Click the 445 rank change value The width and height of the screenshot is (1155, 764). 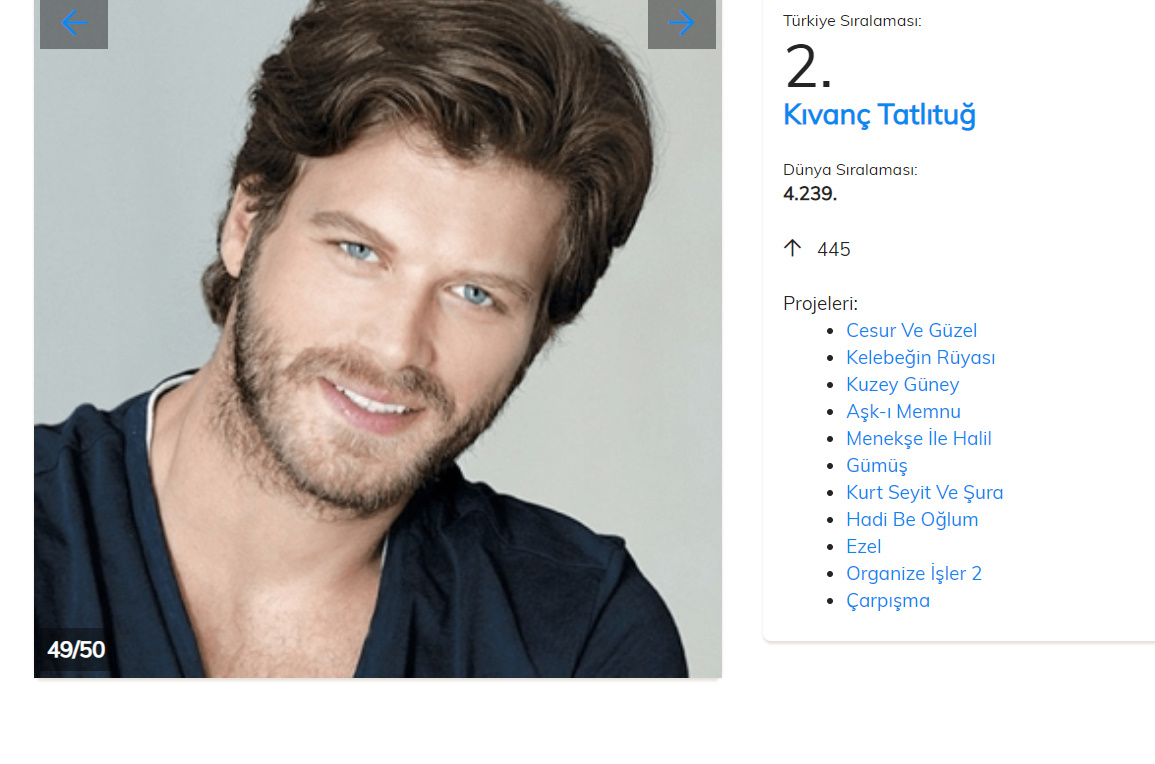coord(834,250)
